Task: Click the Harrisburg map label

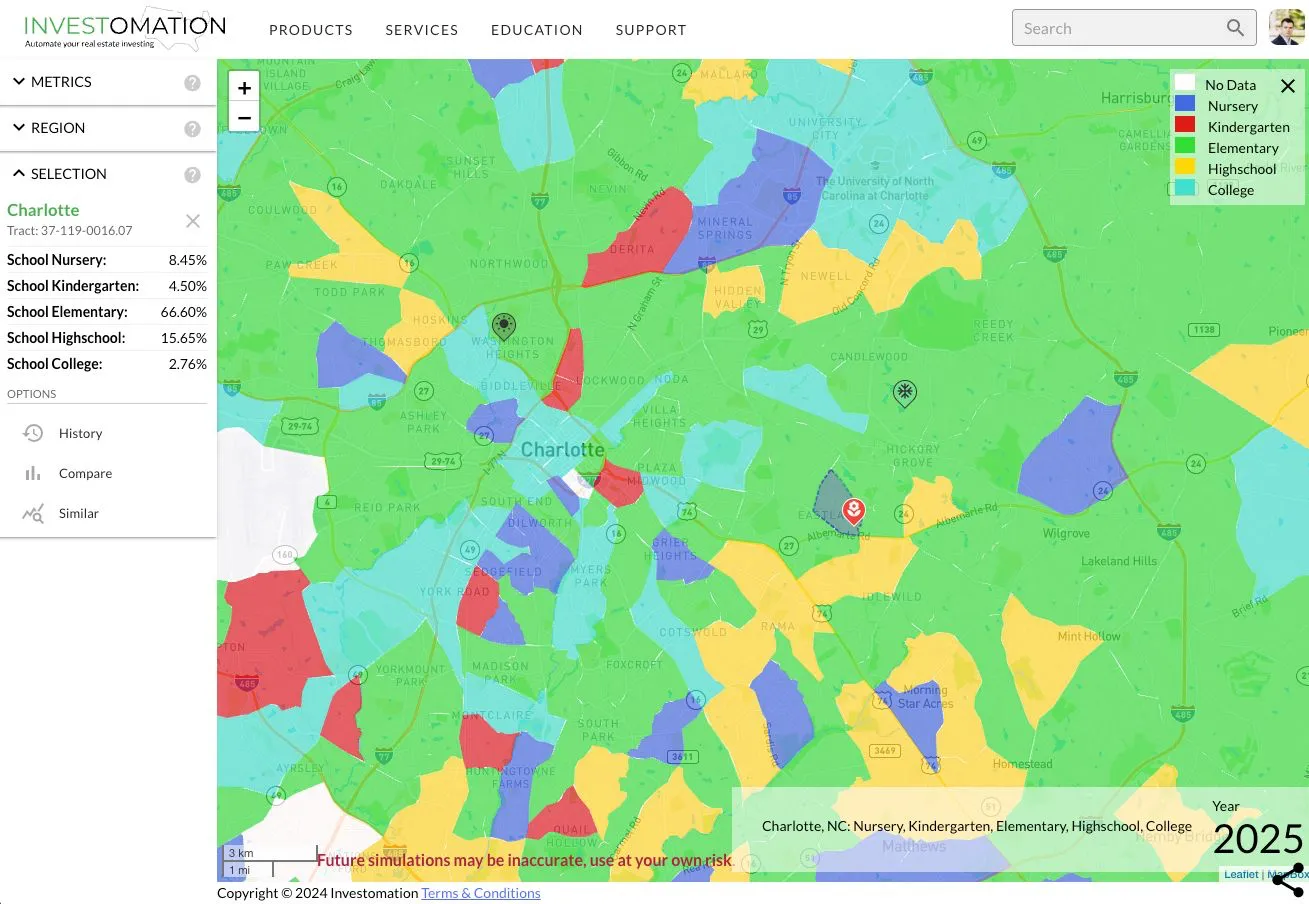Action: click(1136, 98)
